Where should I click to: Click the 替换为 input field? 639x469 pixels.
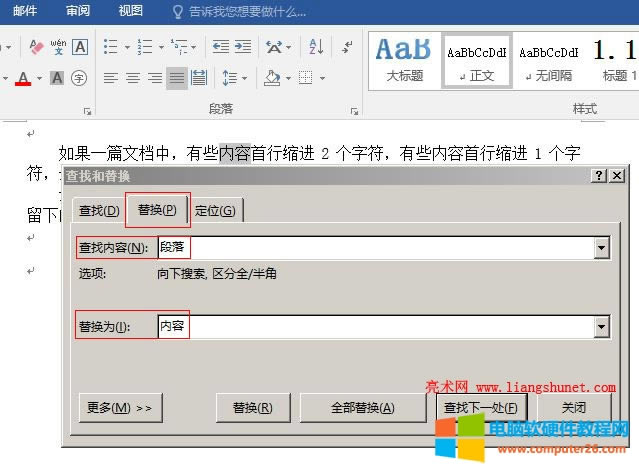(x=376, y=326)
